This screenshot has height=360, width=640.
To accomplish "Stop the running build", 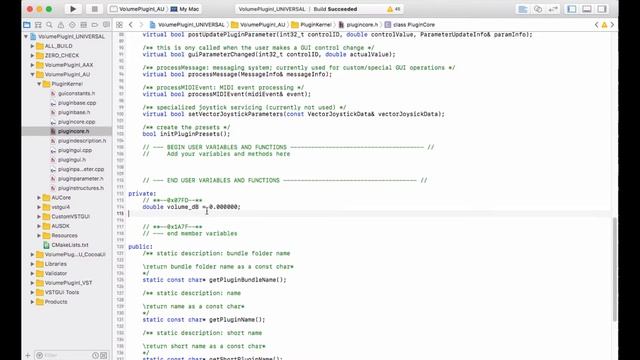I will pos(95,9).
